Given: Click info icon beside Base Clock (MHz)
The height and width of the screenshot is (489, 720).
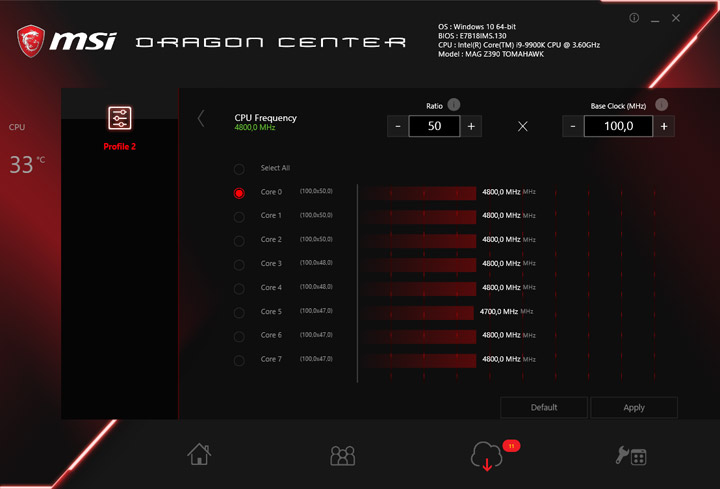Looking at the screenshot, I should [x=661, y=105].
